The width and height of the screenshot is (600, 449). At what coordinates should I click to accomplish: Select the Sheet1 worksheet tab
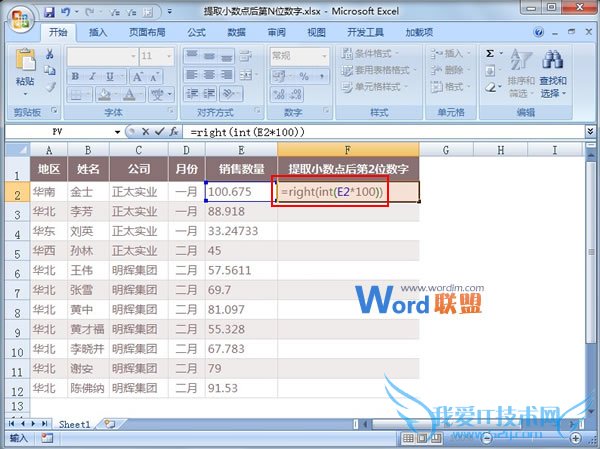[x=75, y=424]
